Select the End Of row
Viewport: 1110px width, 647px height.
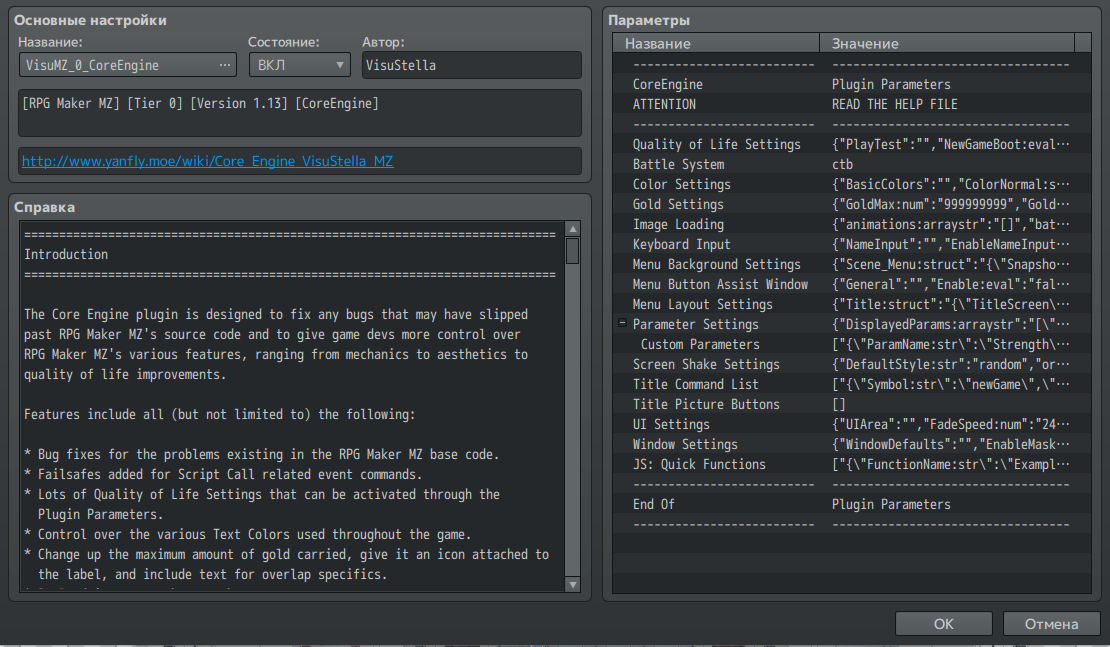click(x=852, y=504)
